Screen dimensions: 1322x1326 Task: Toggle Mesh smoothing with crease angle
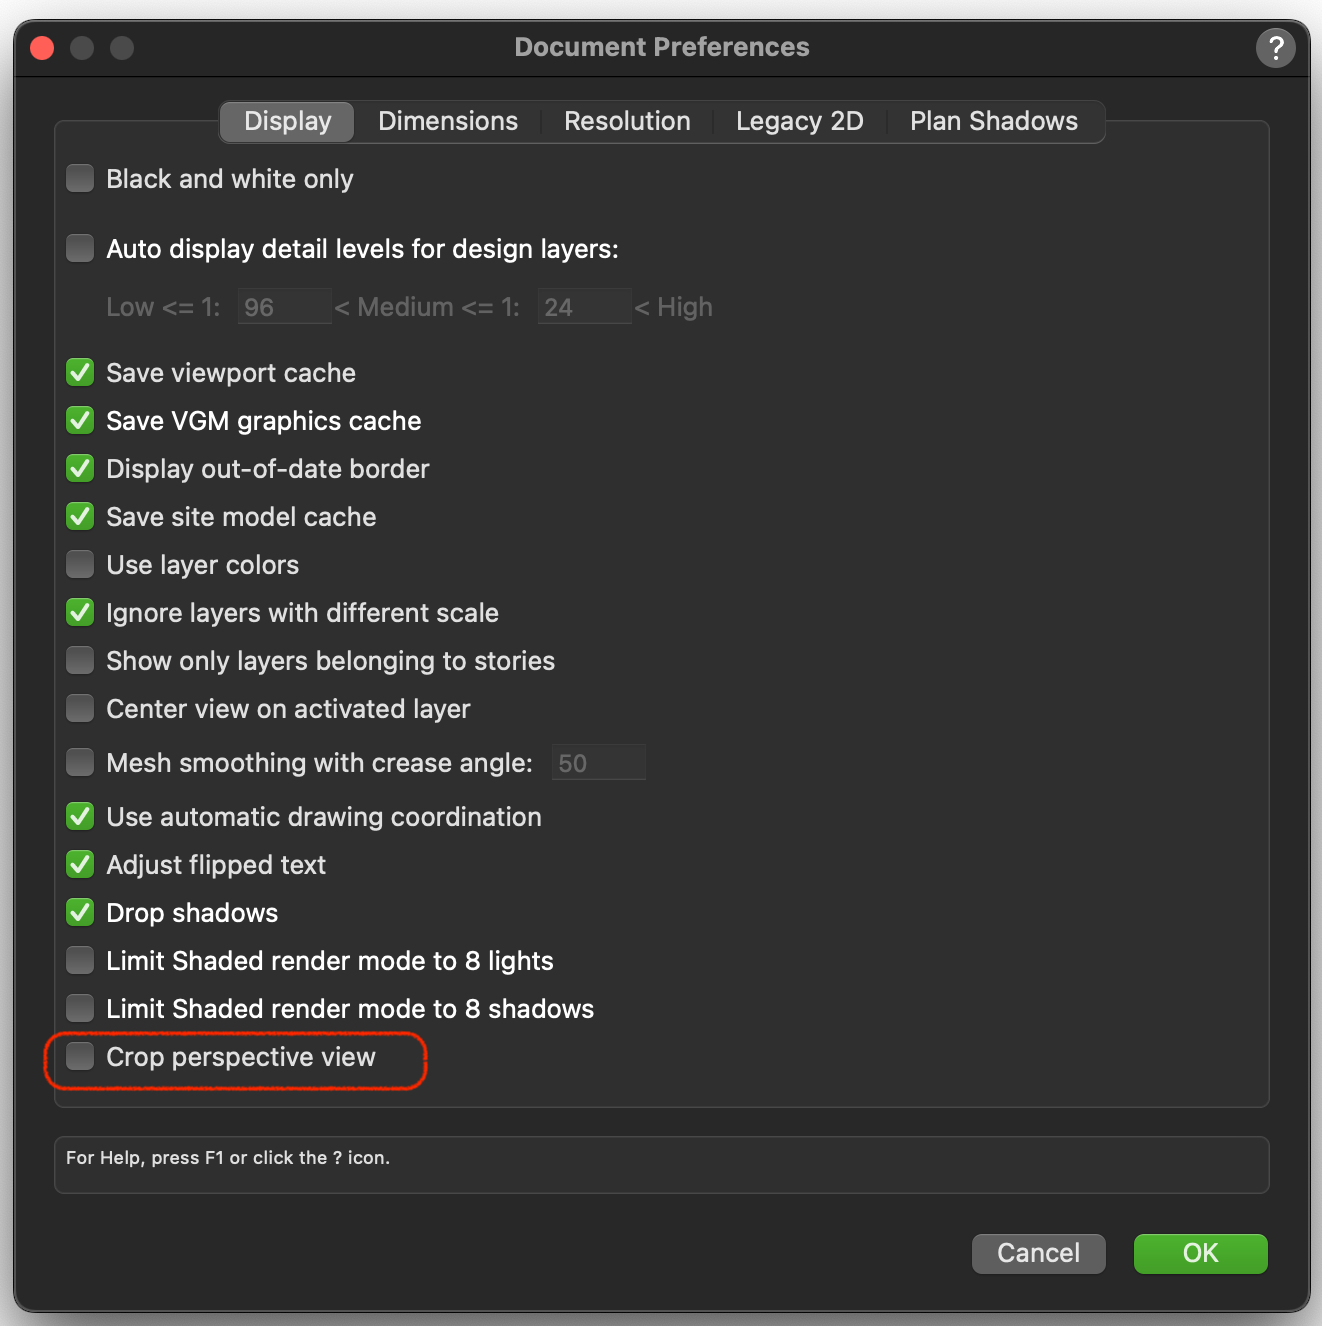click(x=80, y=763)
